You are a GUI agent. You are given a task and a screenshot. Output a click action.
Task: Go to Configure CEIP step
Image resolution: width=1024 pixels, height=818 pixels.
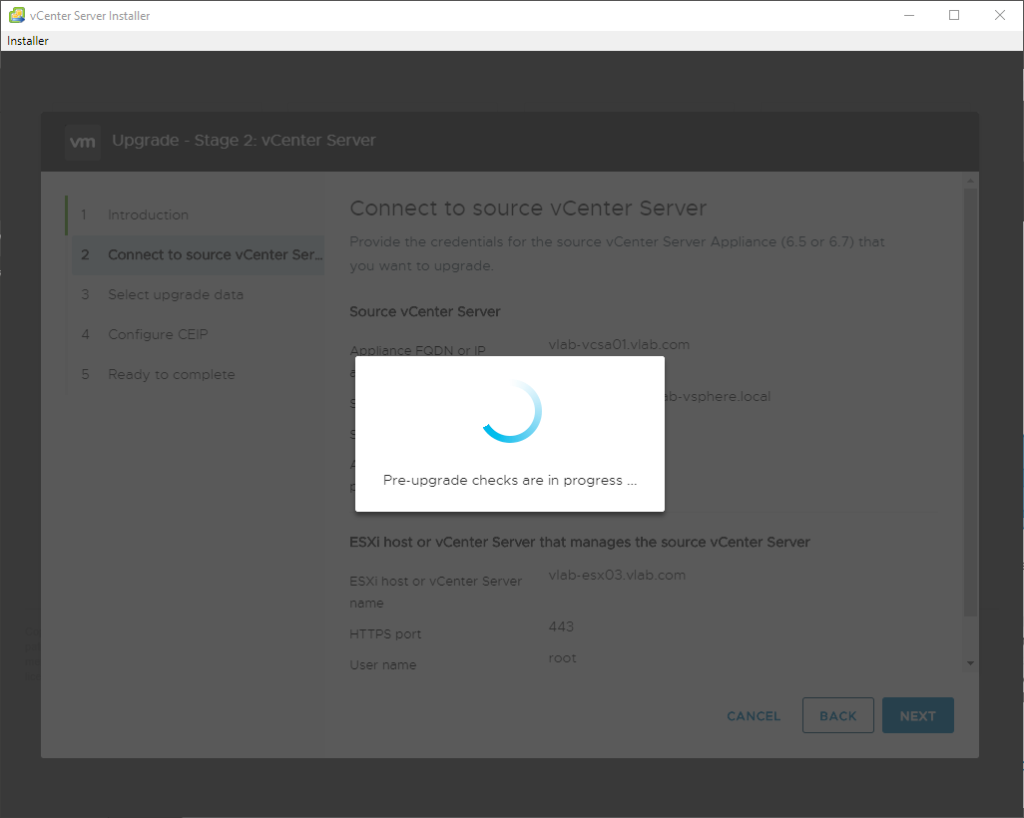(x=157, y=334)
